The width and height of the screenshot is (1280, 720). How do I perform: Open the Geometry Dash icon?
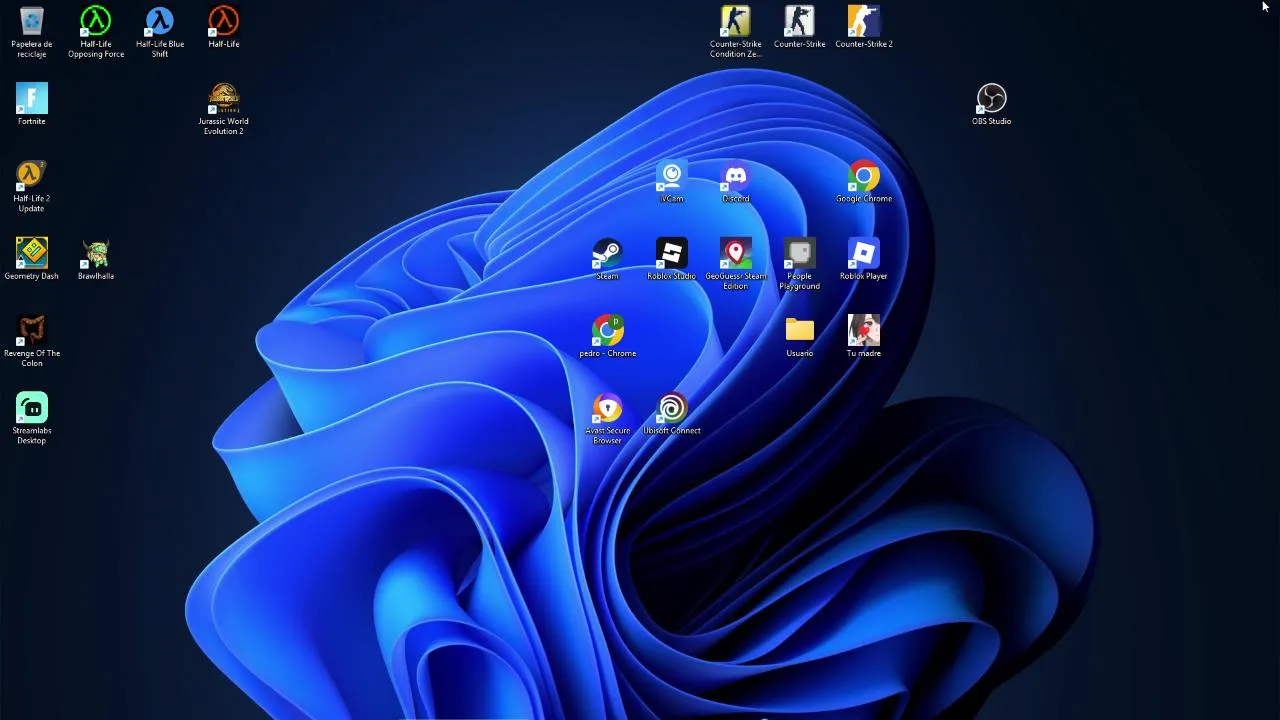[x=32, y=253]
